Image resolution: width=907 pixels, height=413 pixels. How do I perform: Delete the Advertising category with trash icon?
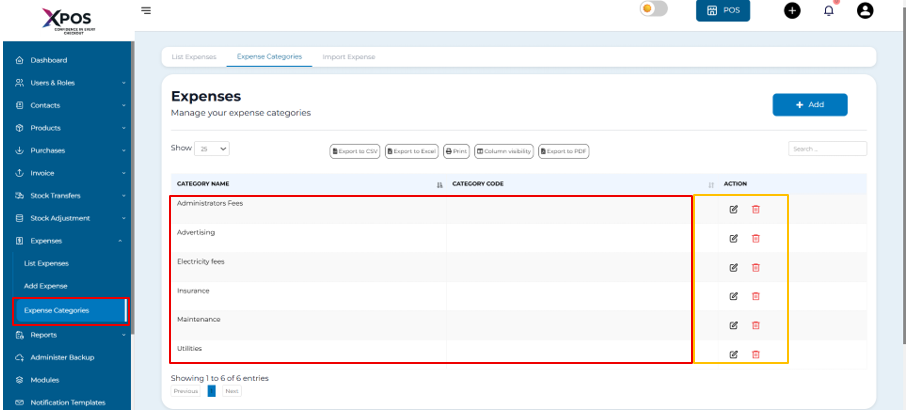(756, 238)
